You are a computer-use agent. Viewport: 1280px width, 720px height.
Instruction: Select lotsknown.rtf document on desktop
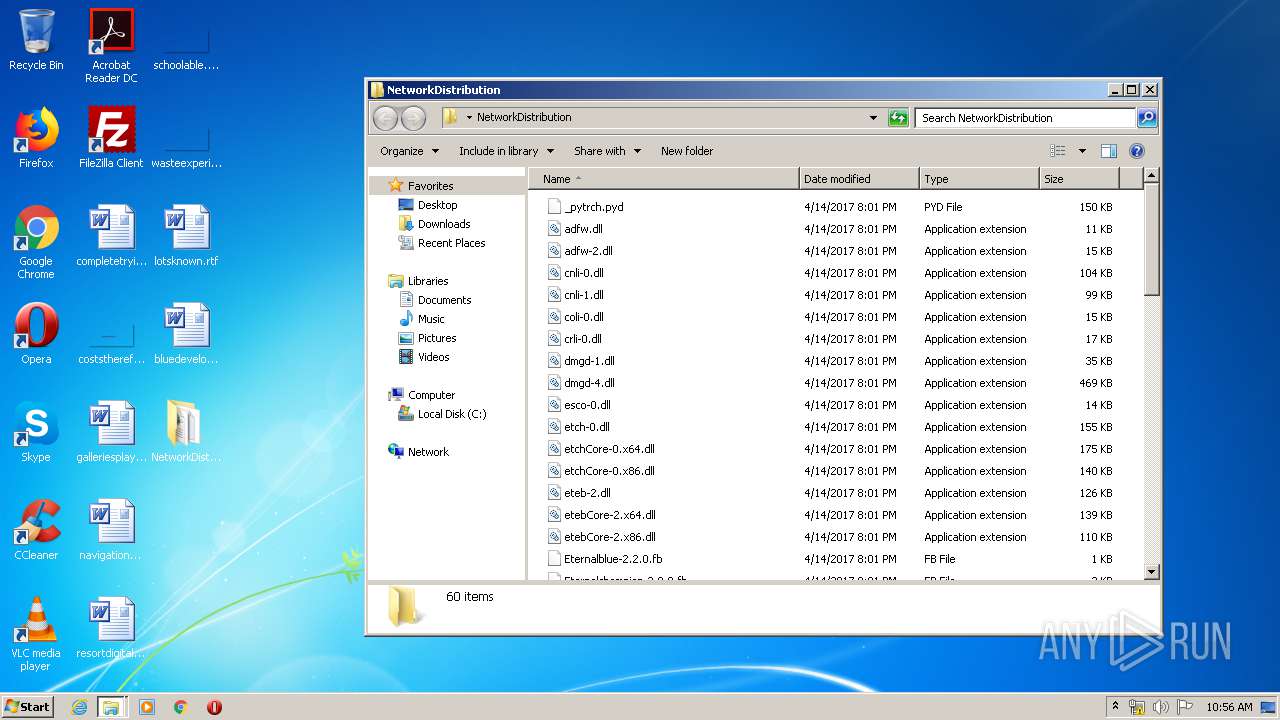tap(186, 236)
